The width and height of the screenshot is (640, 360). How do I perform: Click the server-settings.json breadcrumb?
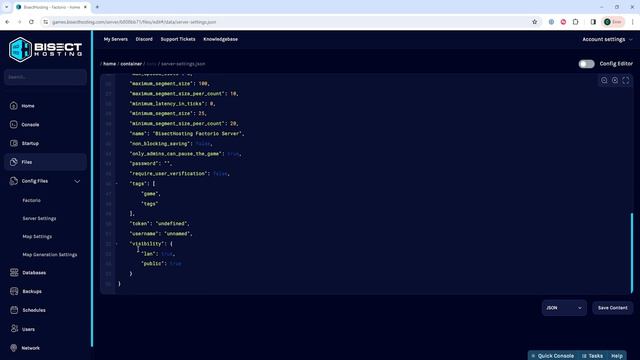(183, 64)
